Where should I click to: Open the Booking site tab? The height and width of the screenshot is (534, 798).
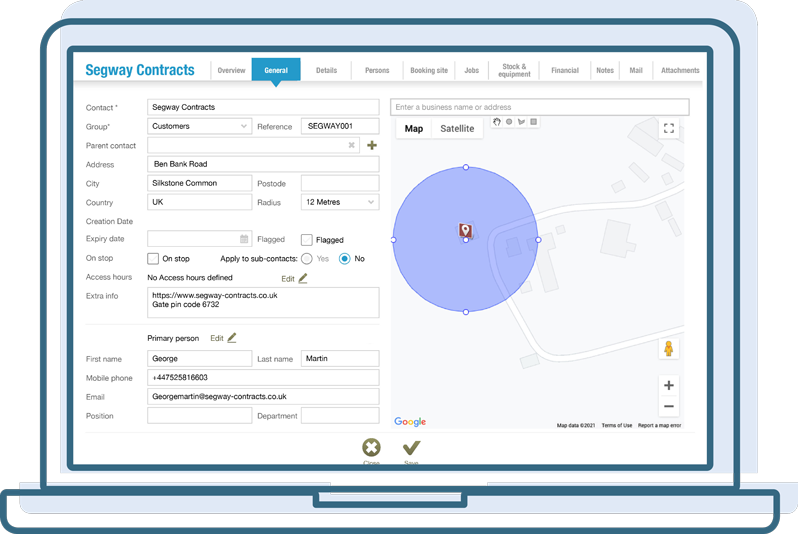pos(429,70)
